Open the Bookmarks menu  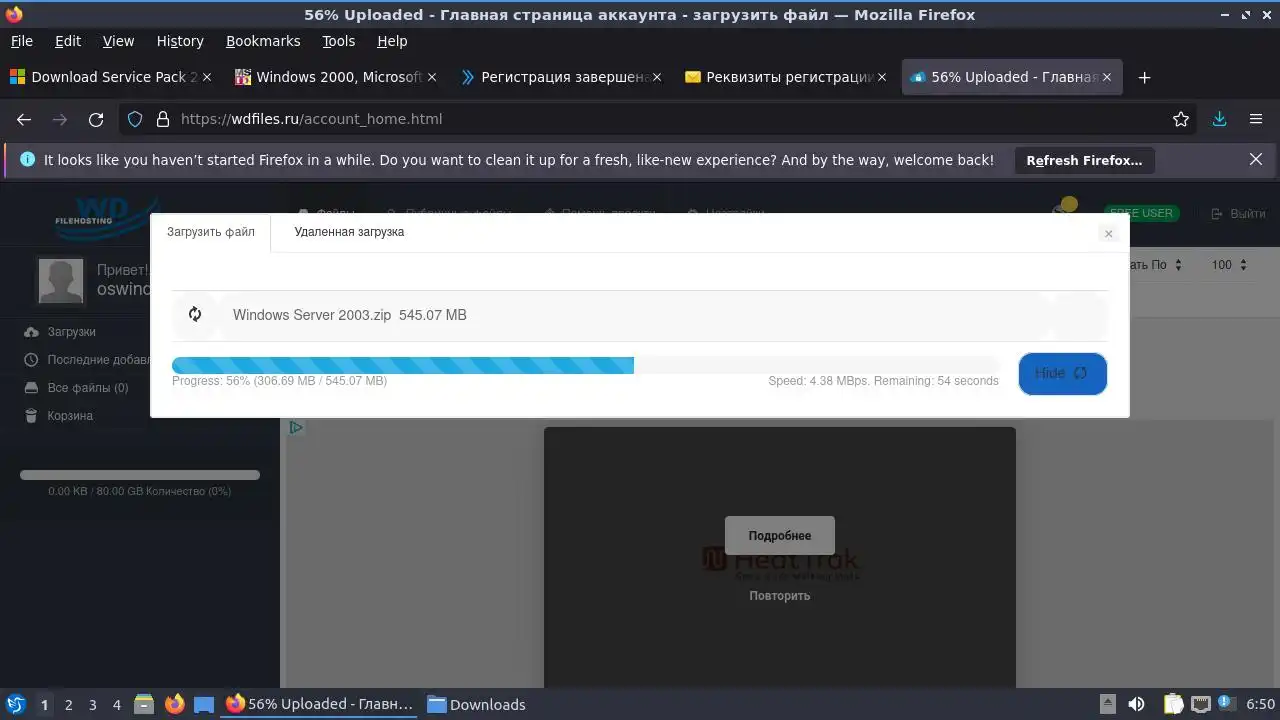pos(263,41)
